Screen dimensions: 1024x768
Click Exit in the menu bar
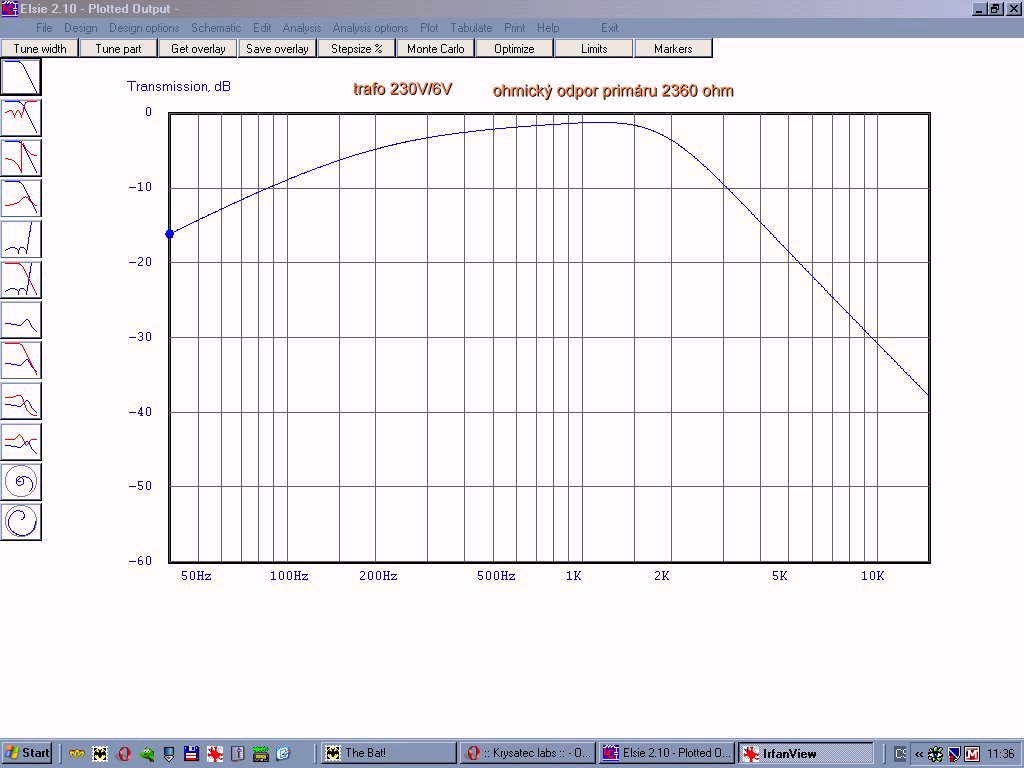click(609, 28)
